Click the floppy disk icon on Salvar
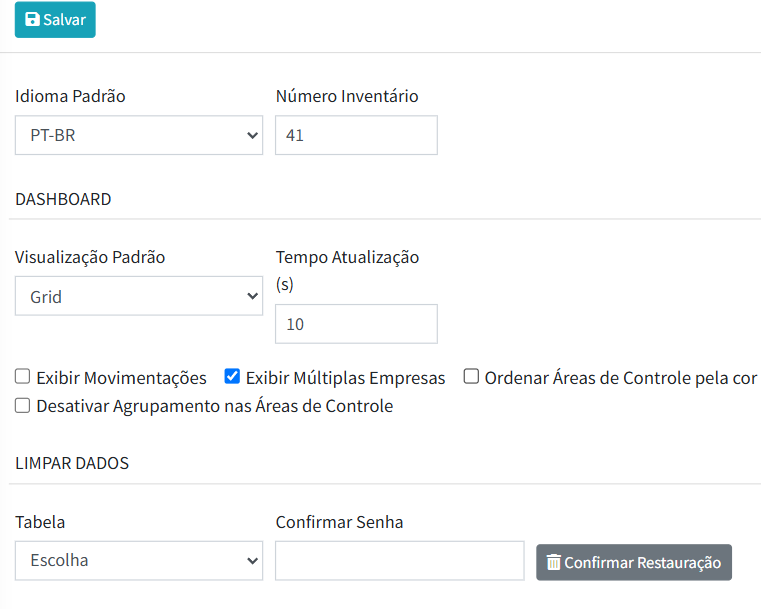 coord(32,20)
